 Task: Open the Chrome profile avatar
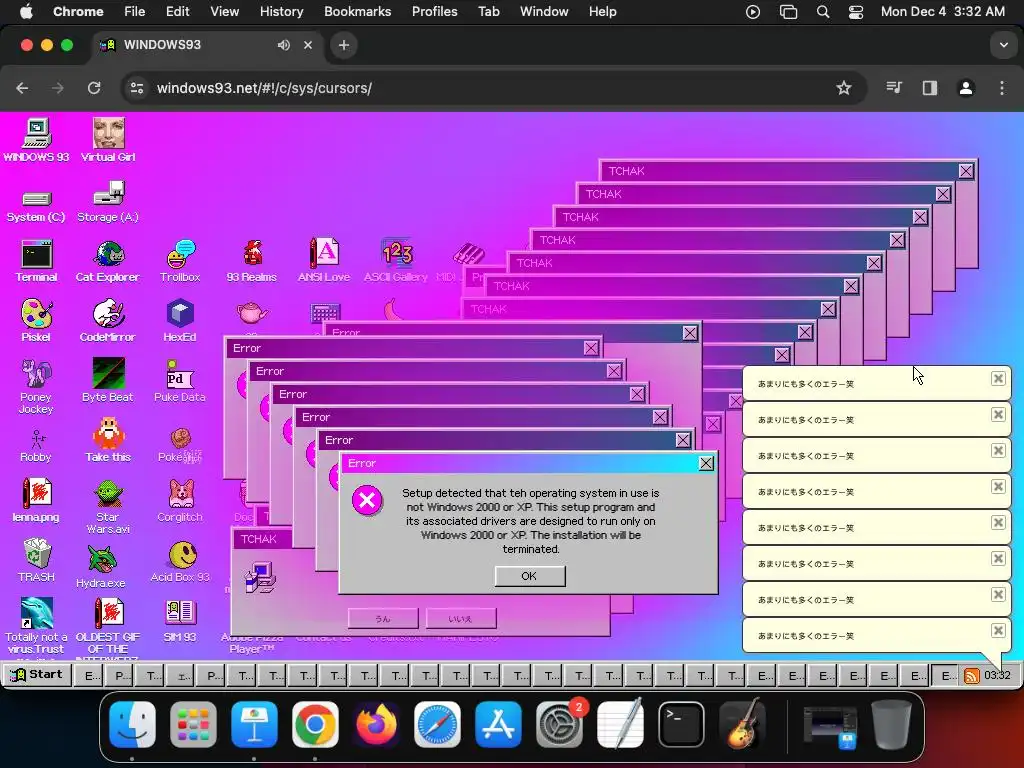point(966,88)
